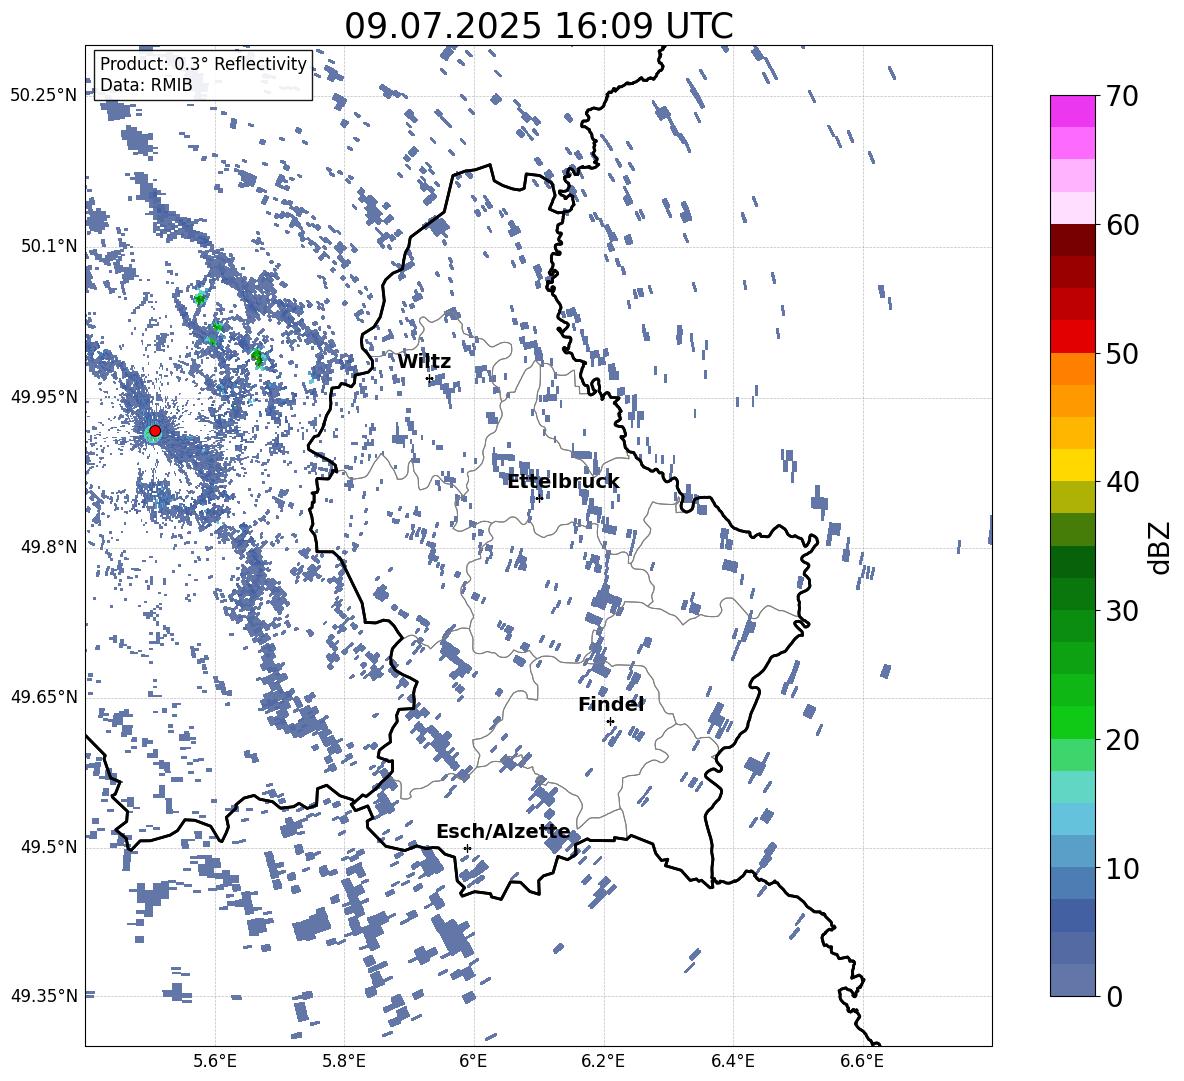Click the Findel city label
The height and width of the screenshot is (1081, 1184).
tap(611, 704)
